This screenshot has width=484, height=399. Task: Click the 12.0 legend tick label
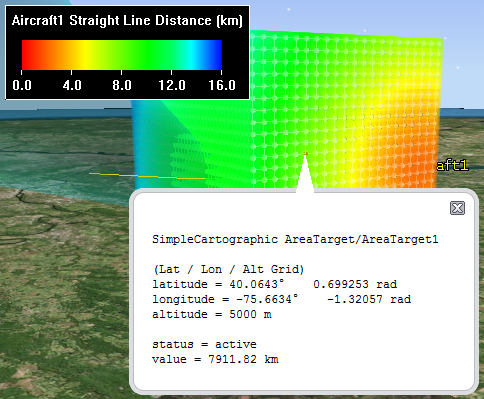pos(172,85)
